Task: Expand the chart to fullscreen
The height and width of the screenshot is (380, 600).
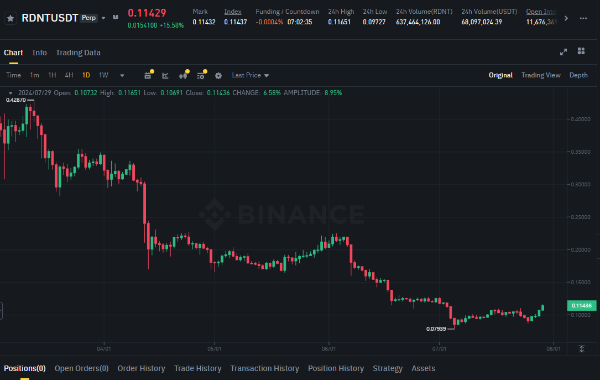Action: click(563, 52)
